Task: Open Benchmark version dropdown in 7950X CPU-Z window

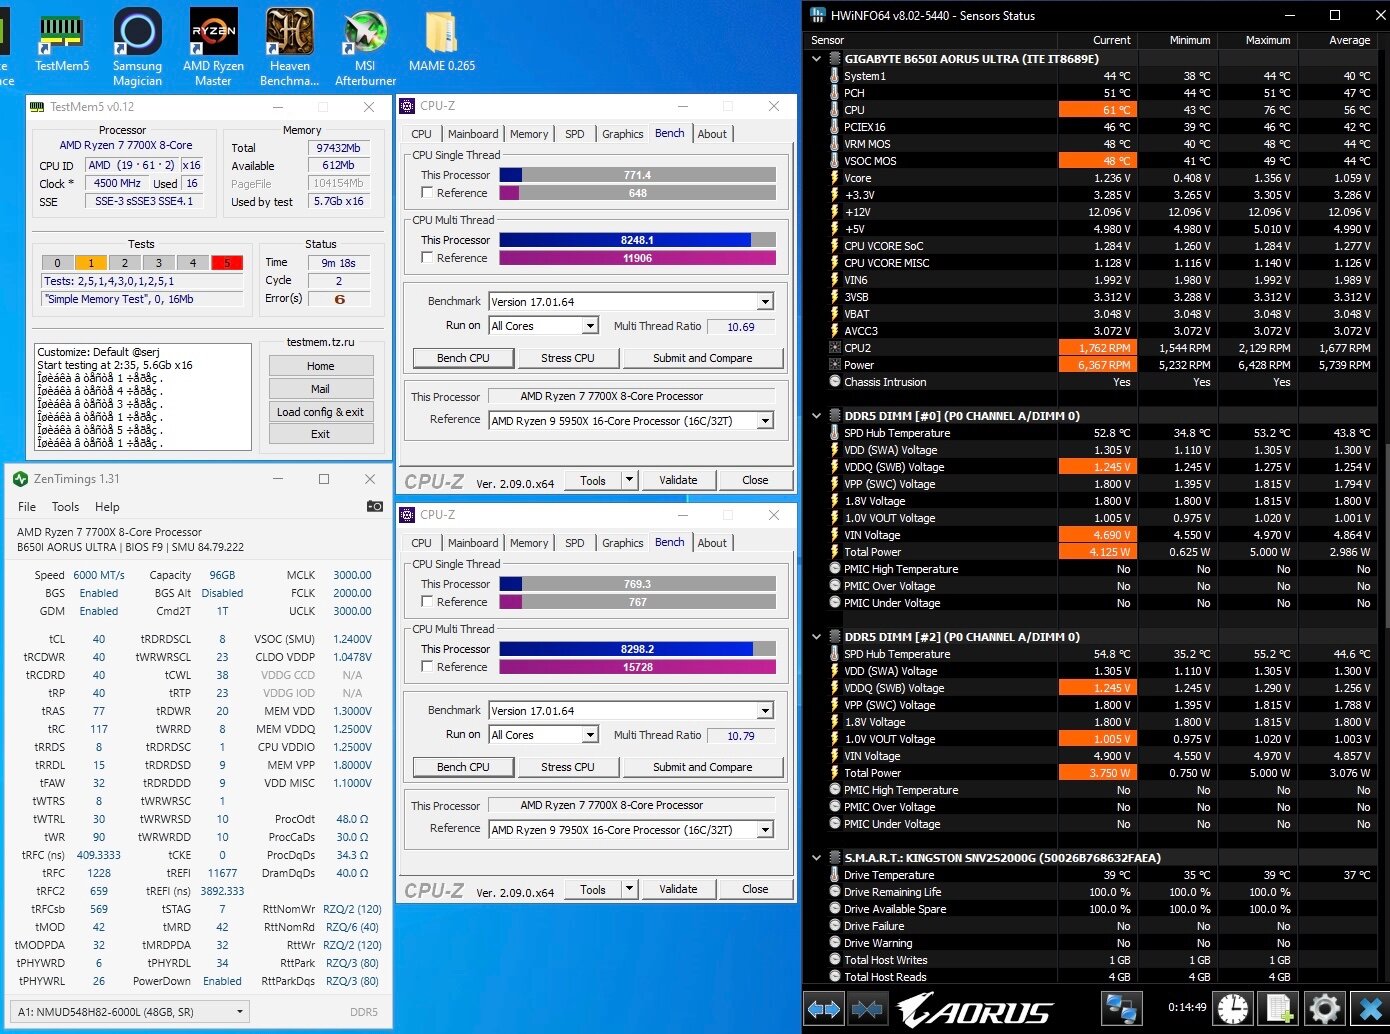Action: (x=631, y=711)
